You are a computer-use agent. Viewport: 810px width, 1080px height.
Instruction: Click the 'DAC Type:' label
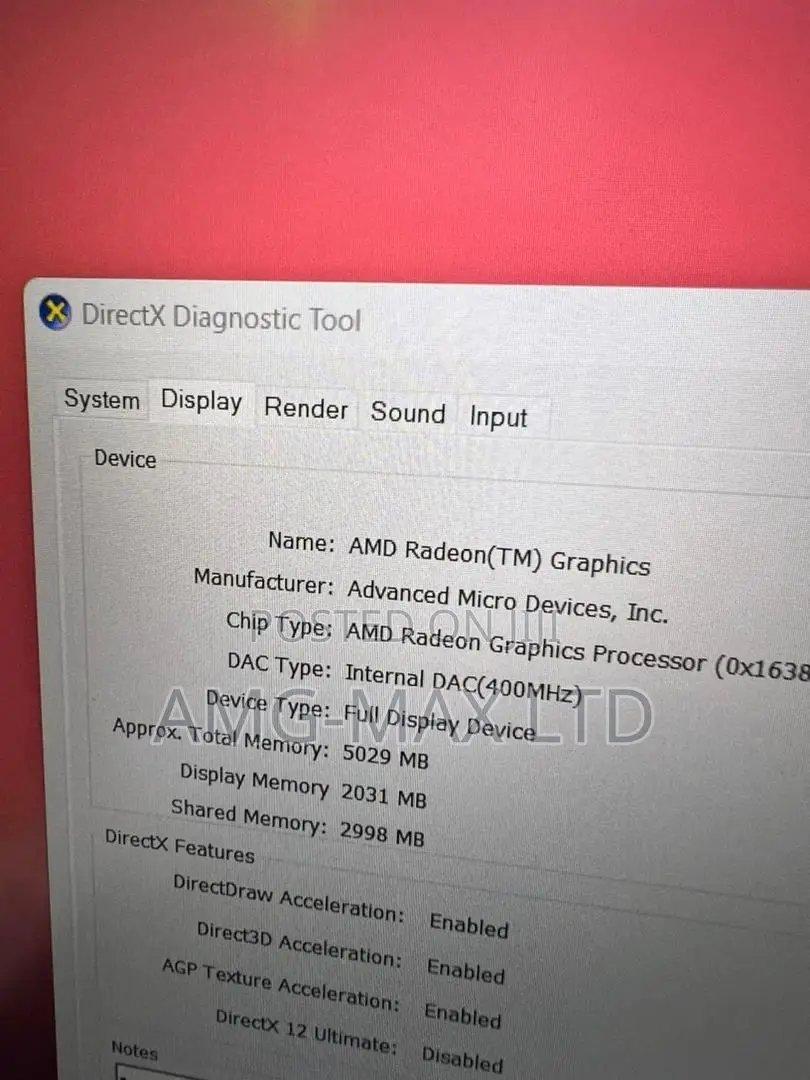(279, 665)
